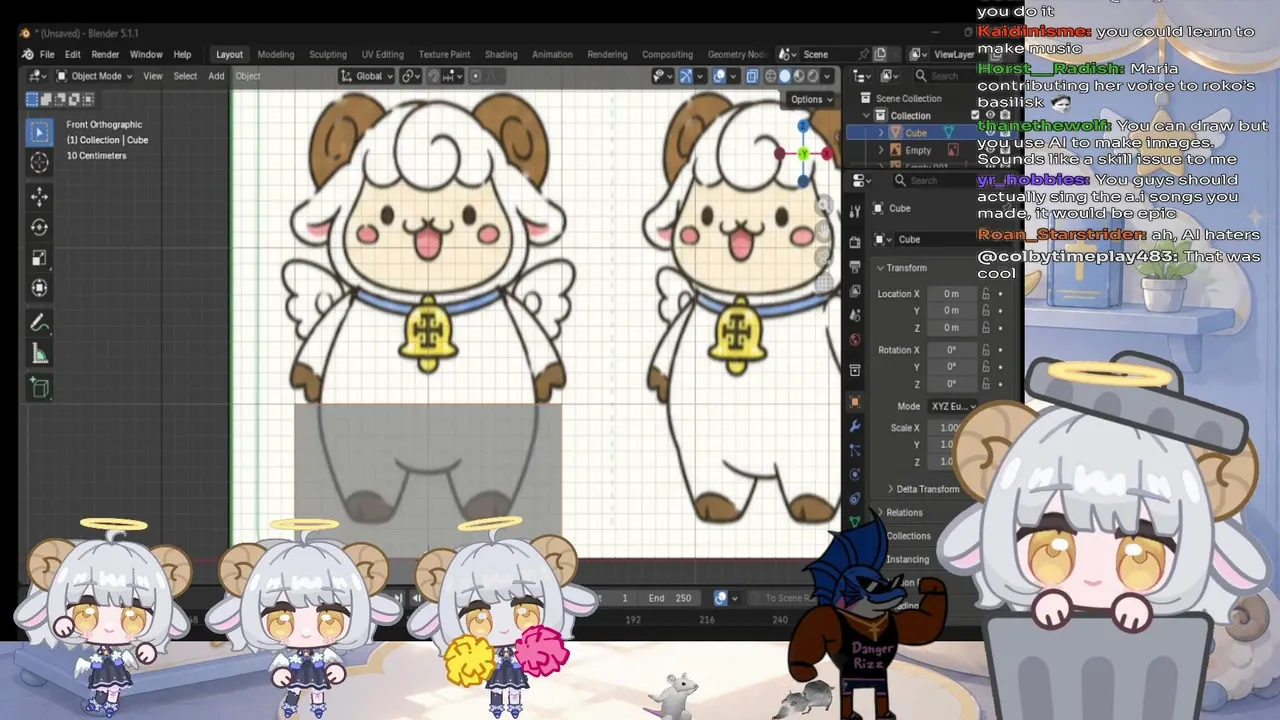Screen dimensions: 1280x720
Task: Click the Z axis on navigation gizmo
Action: [803, 127]
